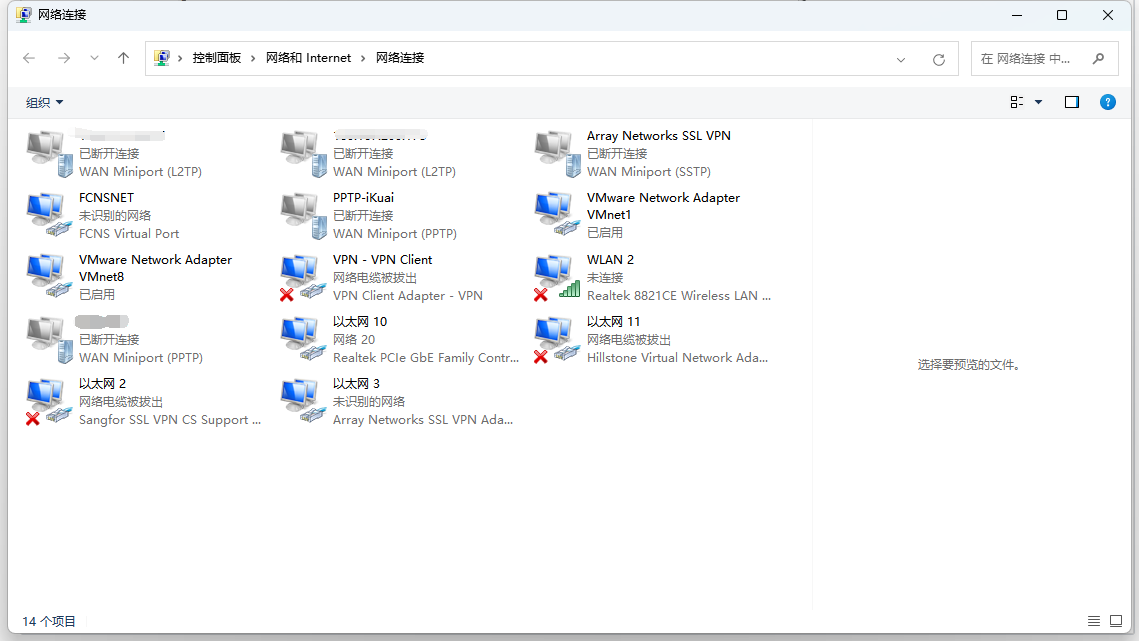
Task: Select 以太网 2 adapter icon
Action: pos(49,401)
